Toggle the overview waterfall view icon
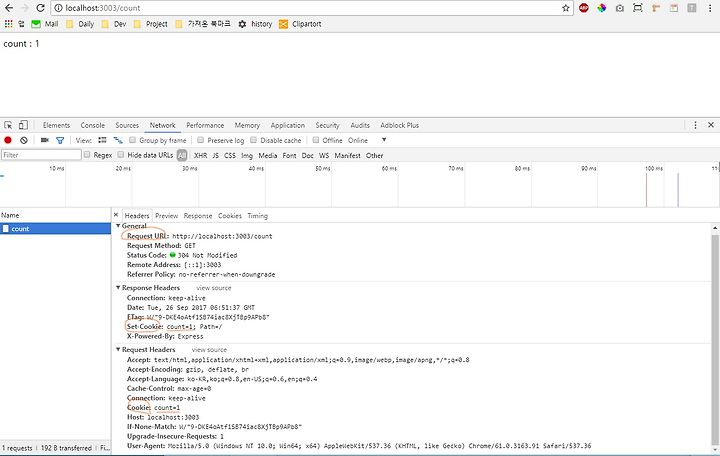 point(118,140)
